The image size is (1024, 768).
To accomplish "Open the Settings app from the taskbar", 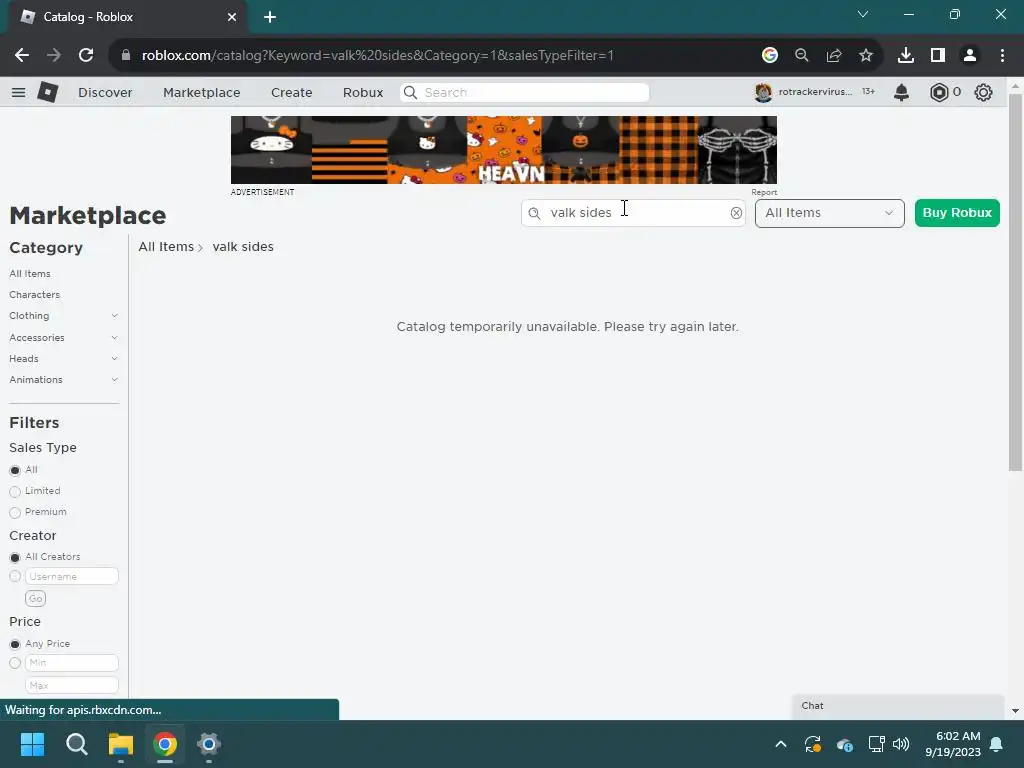I will [x=209, y=744].
